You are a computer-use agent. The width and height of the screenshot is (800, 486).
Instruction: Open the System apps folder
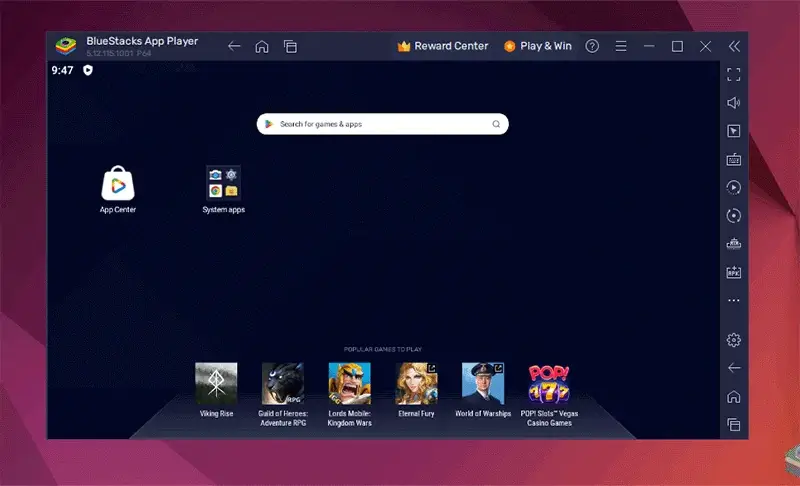(223, 183)
